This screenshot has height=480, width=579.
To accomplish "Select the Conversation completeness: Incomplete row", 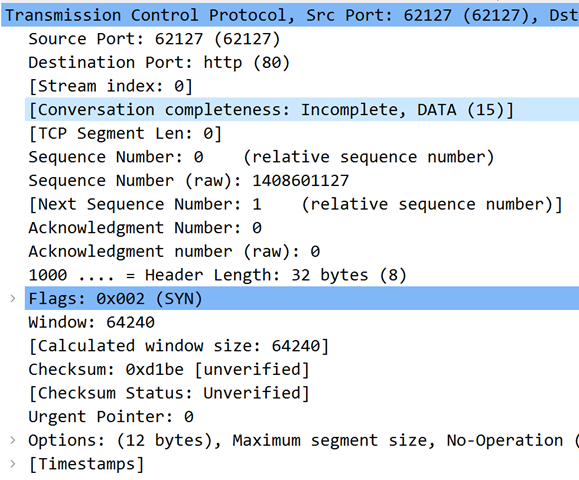I will coord(302,110).
